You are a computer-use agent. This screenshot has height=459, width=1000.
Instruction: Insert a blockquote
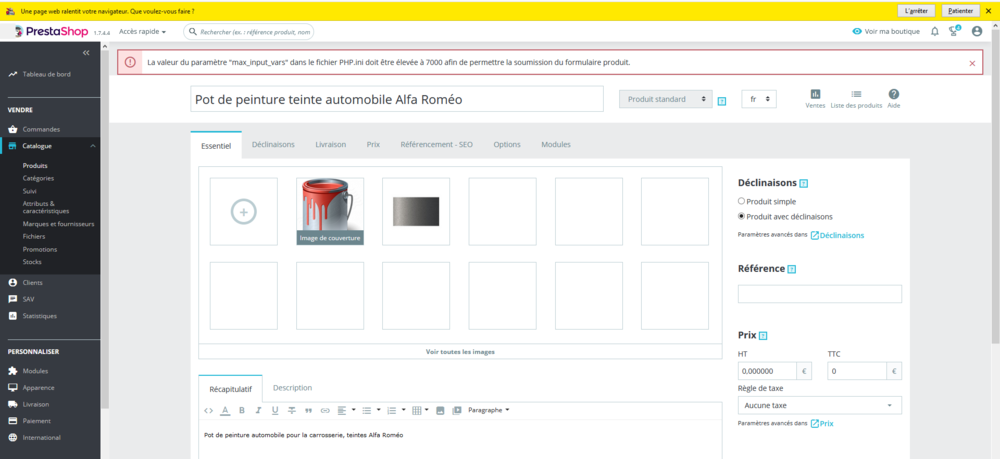pos(309,411)
